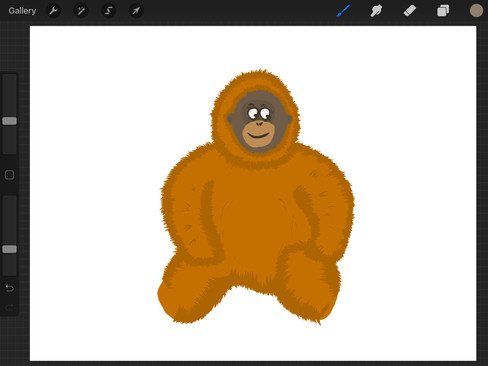
Task: Activate the Selection S-shaped tool
Action: [108, 11]
